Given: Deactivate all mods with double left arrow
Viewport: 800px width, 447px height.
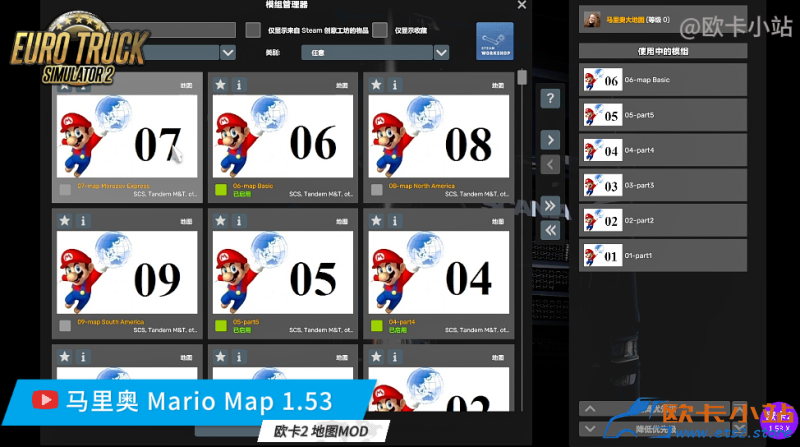Looking at the screenshot, I should 550,231.
